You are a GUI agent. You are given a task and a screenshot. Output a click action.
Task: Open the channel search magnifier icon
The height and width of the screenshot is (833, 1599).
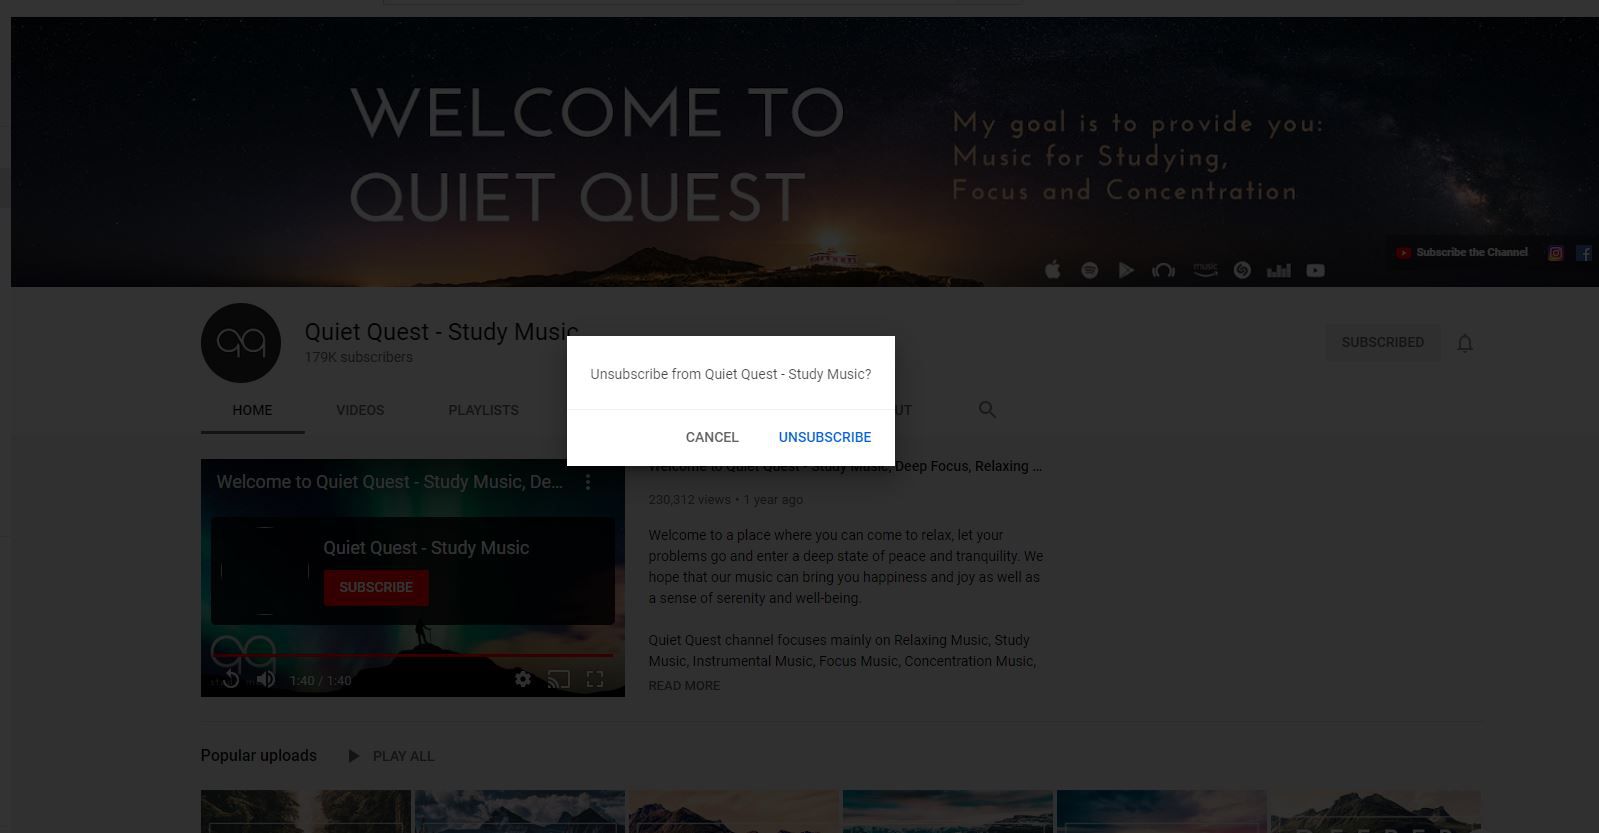tap(987, 410)
